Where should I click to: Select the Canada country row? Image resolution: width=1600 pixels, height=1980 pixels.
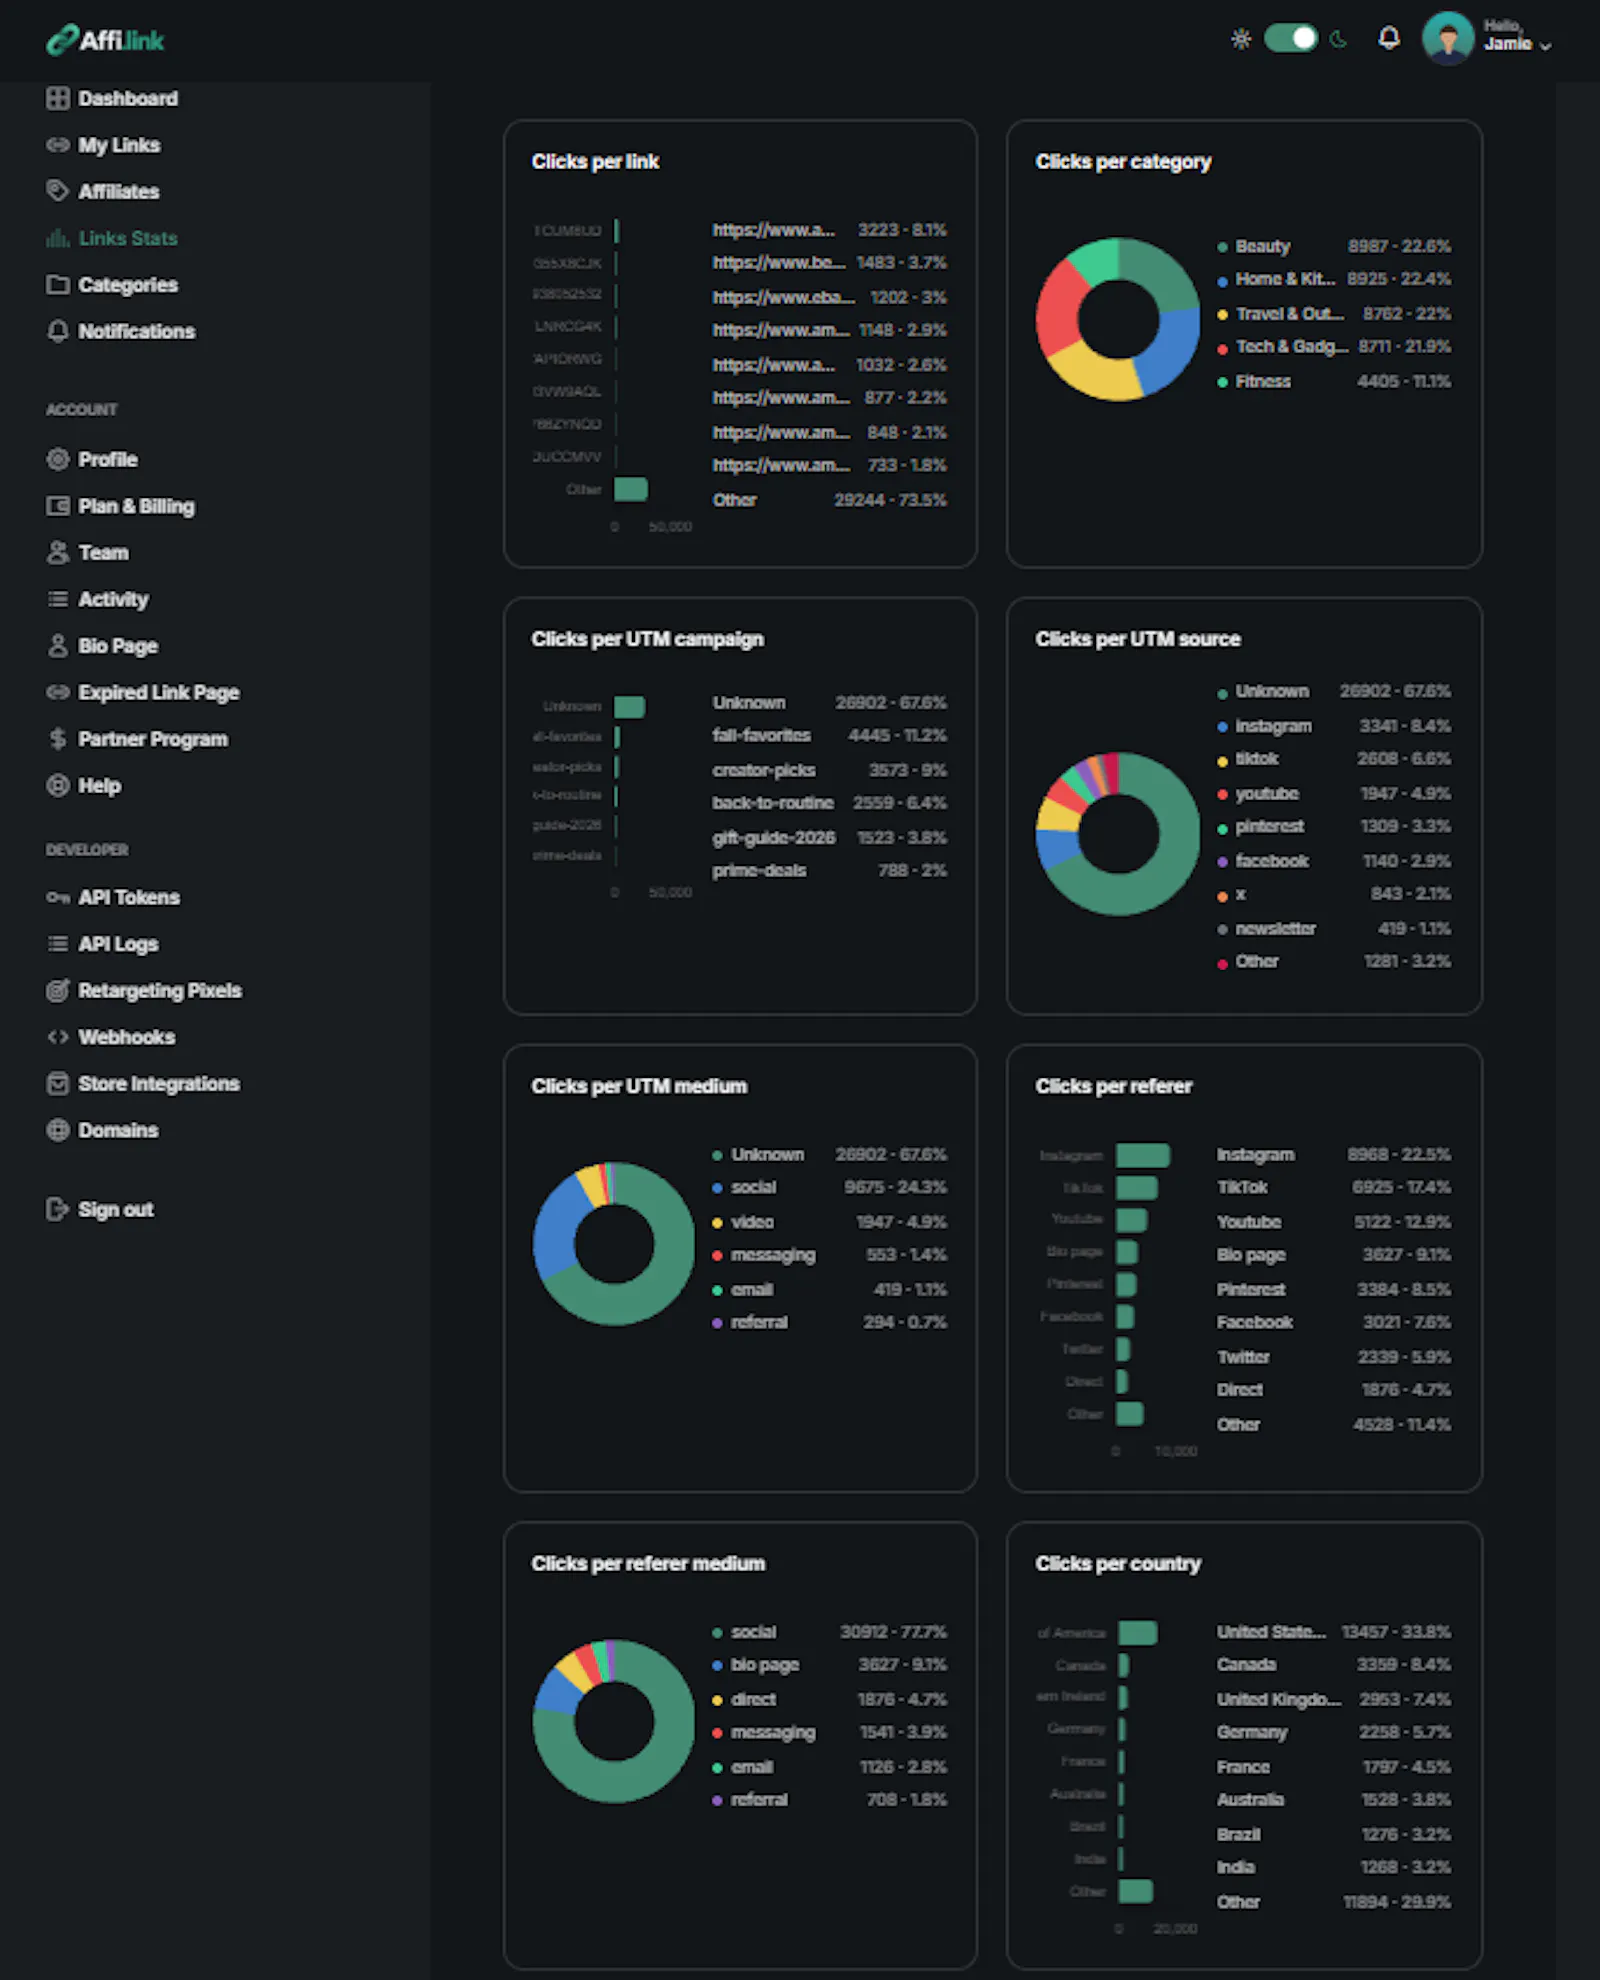tap(1333, 1664)
